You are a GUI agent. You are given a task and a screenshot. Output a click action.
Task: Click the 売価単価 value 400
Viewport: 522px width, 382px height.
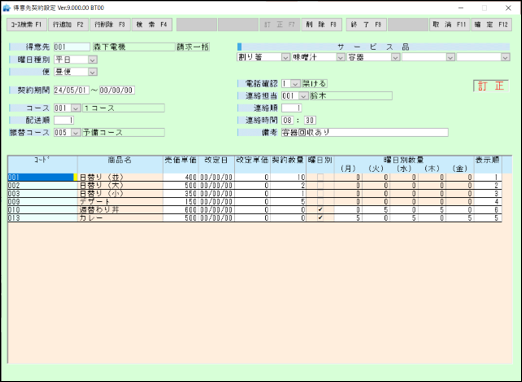(190, 177)
